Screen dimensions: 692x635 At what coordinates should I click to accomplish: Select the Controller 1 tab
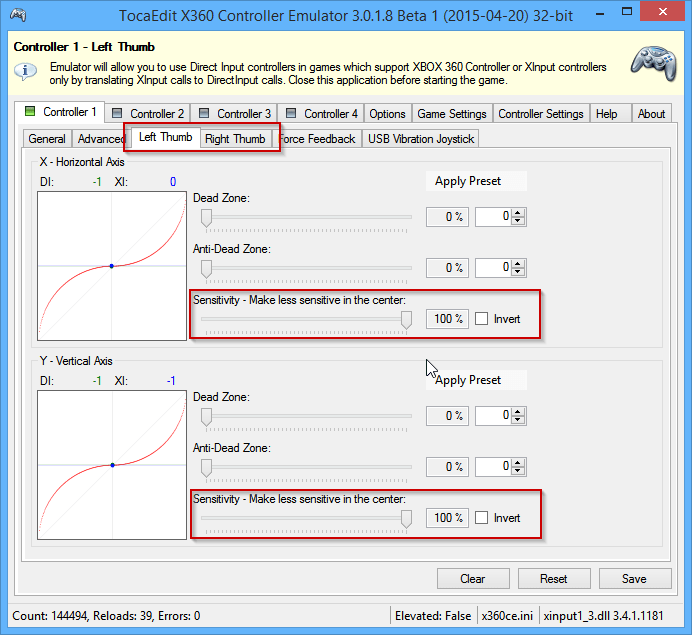[x=60, y=112]
